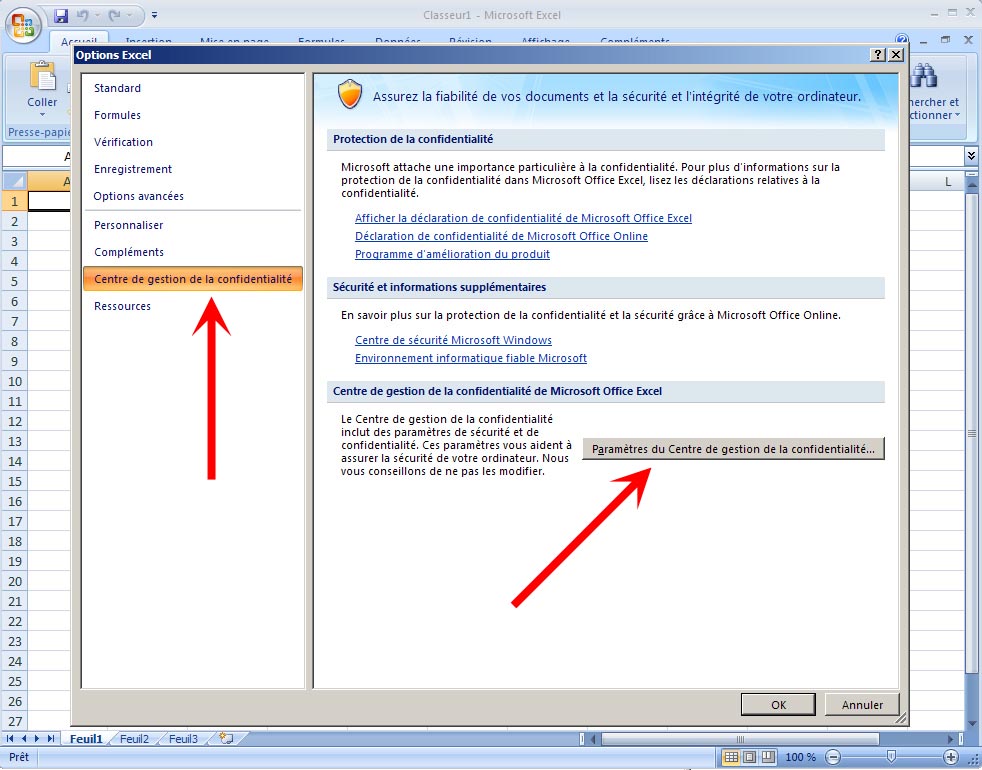Go to previous sheet navigation arrow

tap(24, 739)
